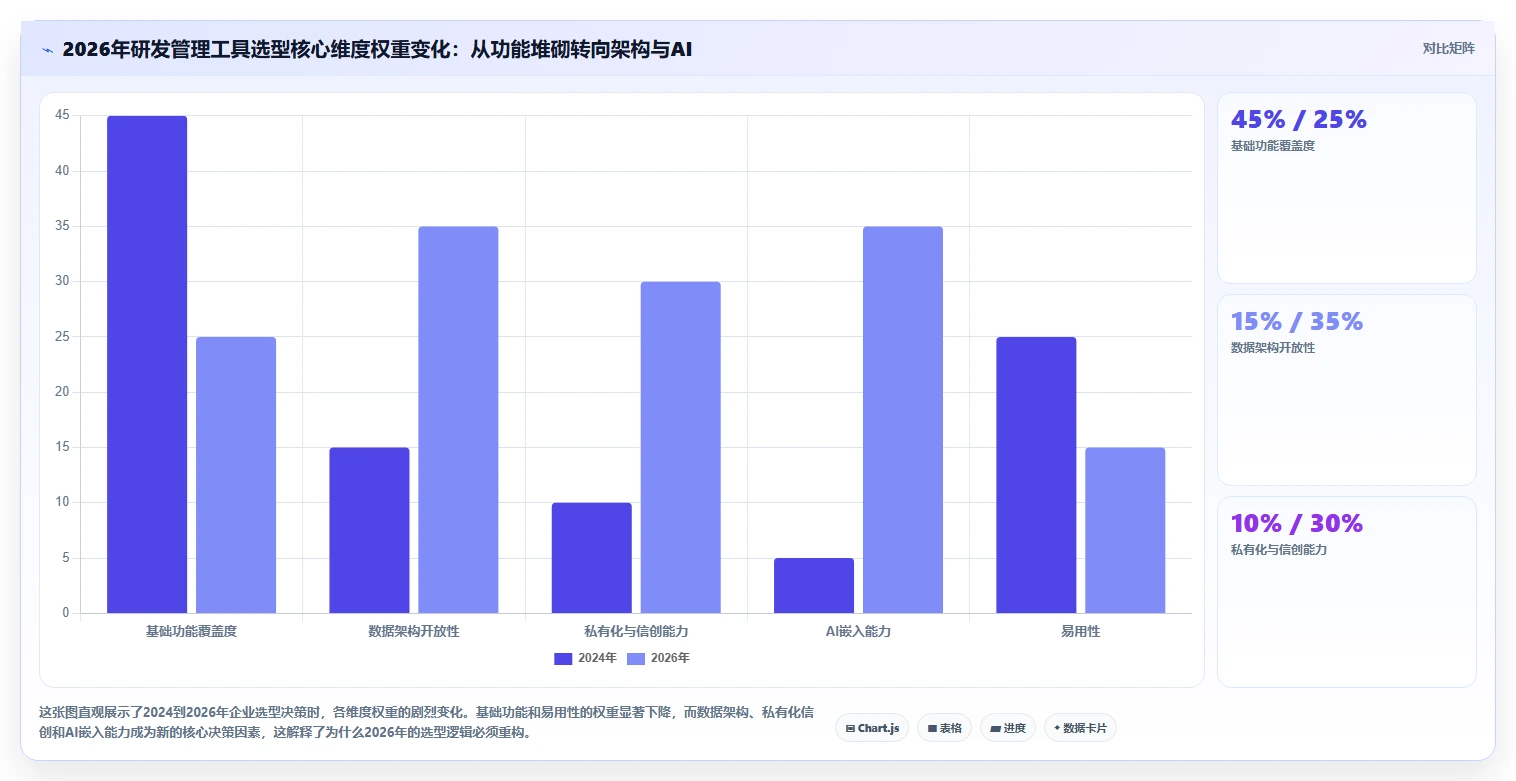This screenshot has width=1516, height=781.
Task: Click the x-axis label 数据架构开放性
Action: click(414, 632)
